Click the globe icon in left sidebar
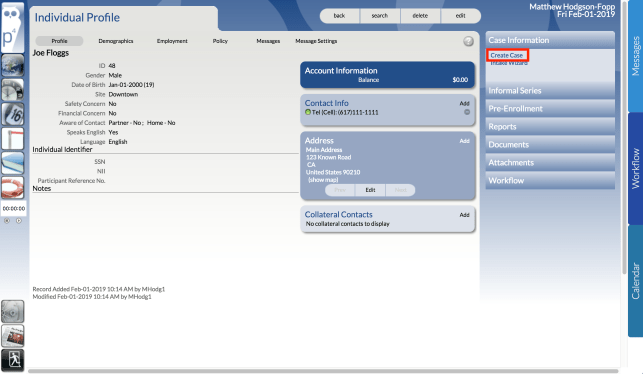643x374 pixels. (x=13, y=65)
